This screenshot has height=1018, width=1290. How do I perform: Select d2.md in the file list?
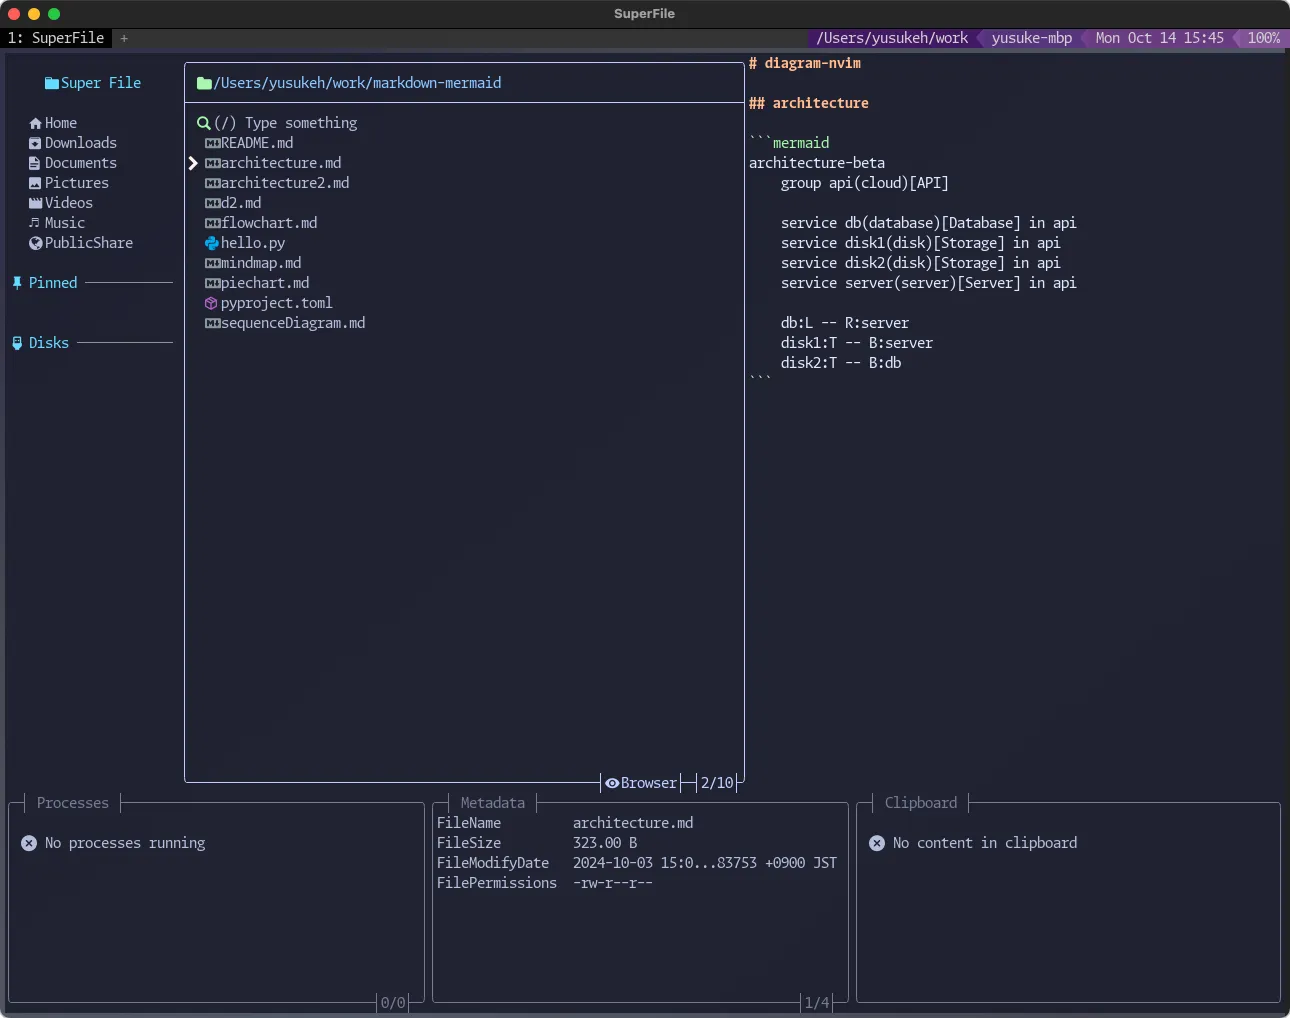click(x=241, y=203)
